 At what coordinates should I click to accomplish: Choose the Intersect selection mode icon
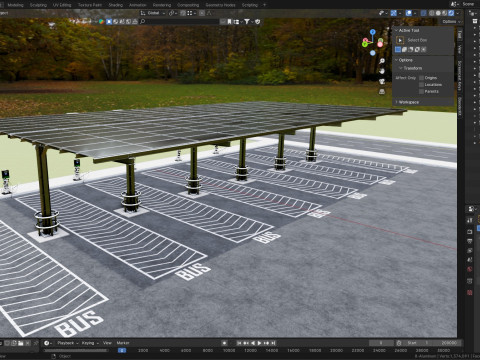tap(423, 49)
